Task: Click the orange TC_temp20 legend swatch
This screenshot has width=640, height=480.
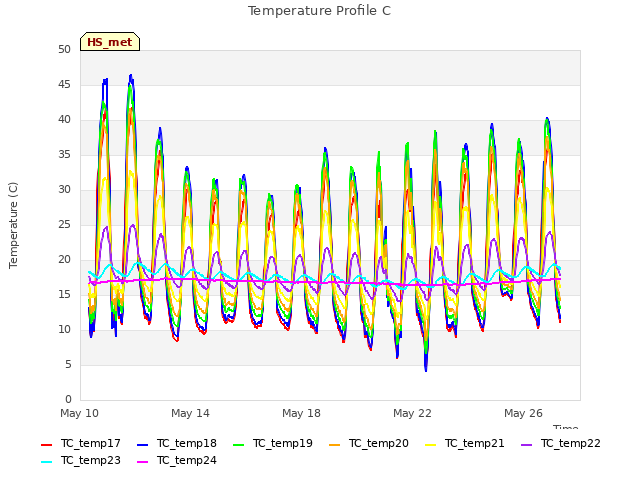Action: pyautogui.click(x=334, y=444)
